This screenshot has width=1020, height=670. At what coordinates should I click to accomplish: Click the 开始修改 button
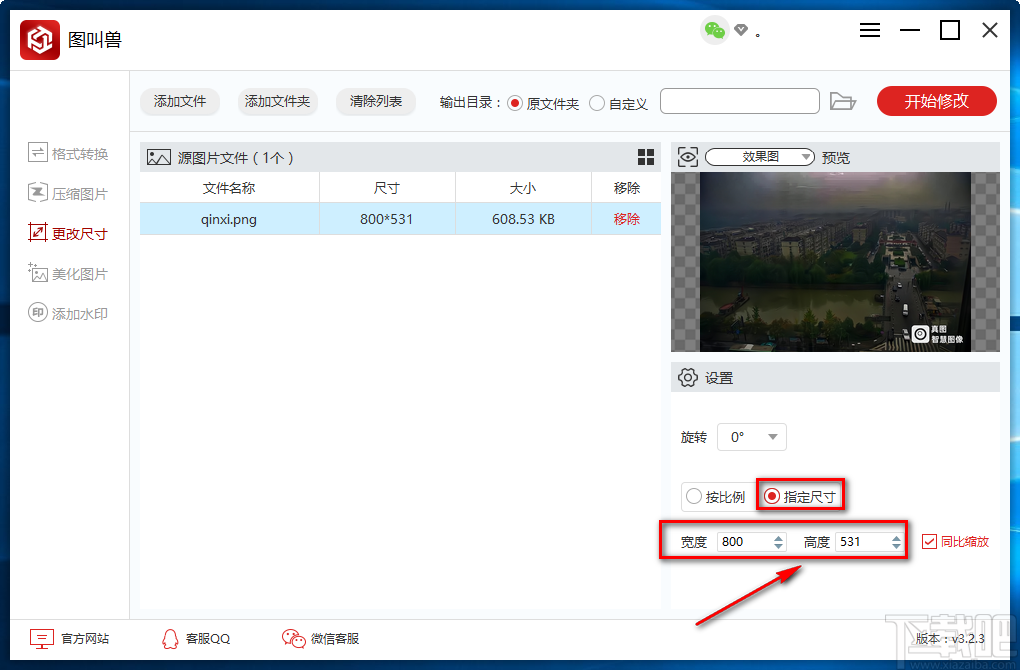click(937, 101)
